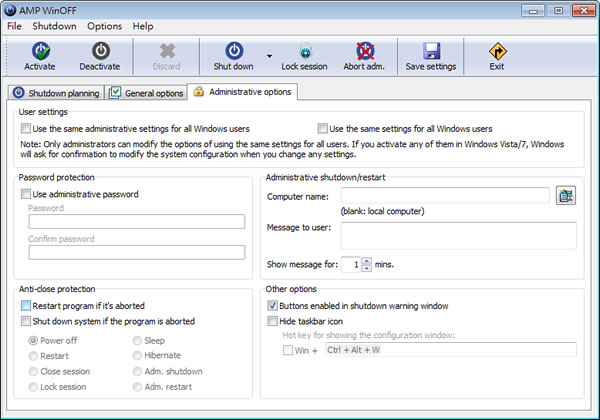
Task: Close the AMP WinOFF window
Action: [584, 11]
